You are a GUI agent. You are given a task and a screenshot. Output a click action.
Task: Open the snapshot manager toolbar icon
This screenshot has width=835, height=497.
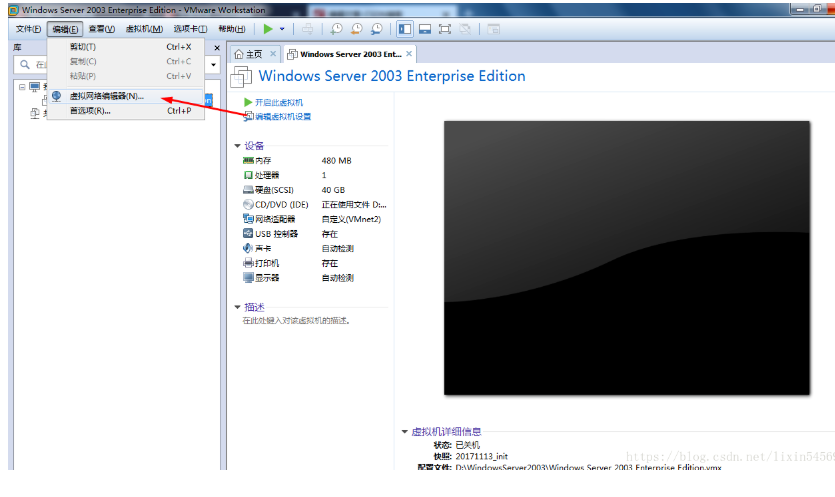[x=376, y=29]
